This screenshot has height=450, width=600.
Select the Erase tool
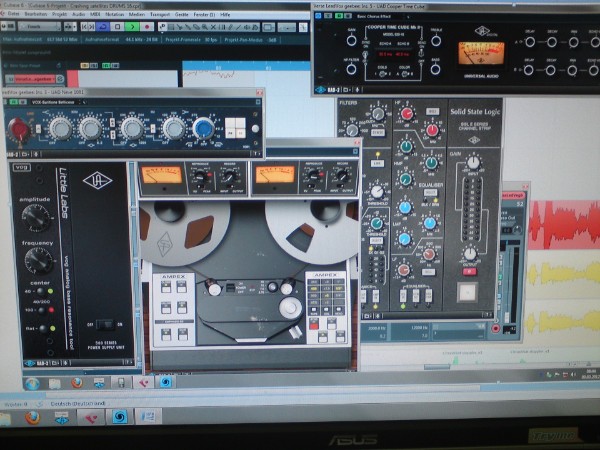pos(196,27)
